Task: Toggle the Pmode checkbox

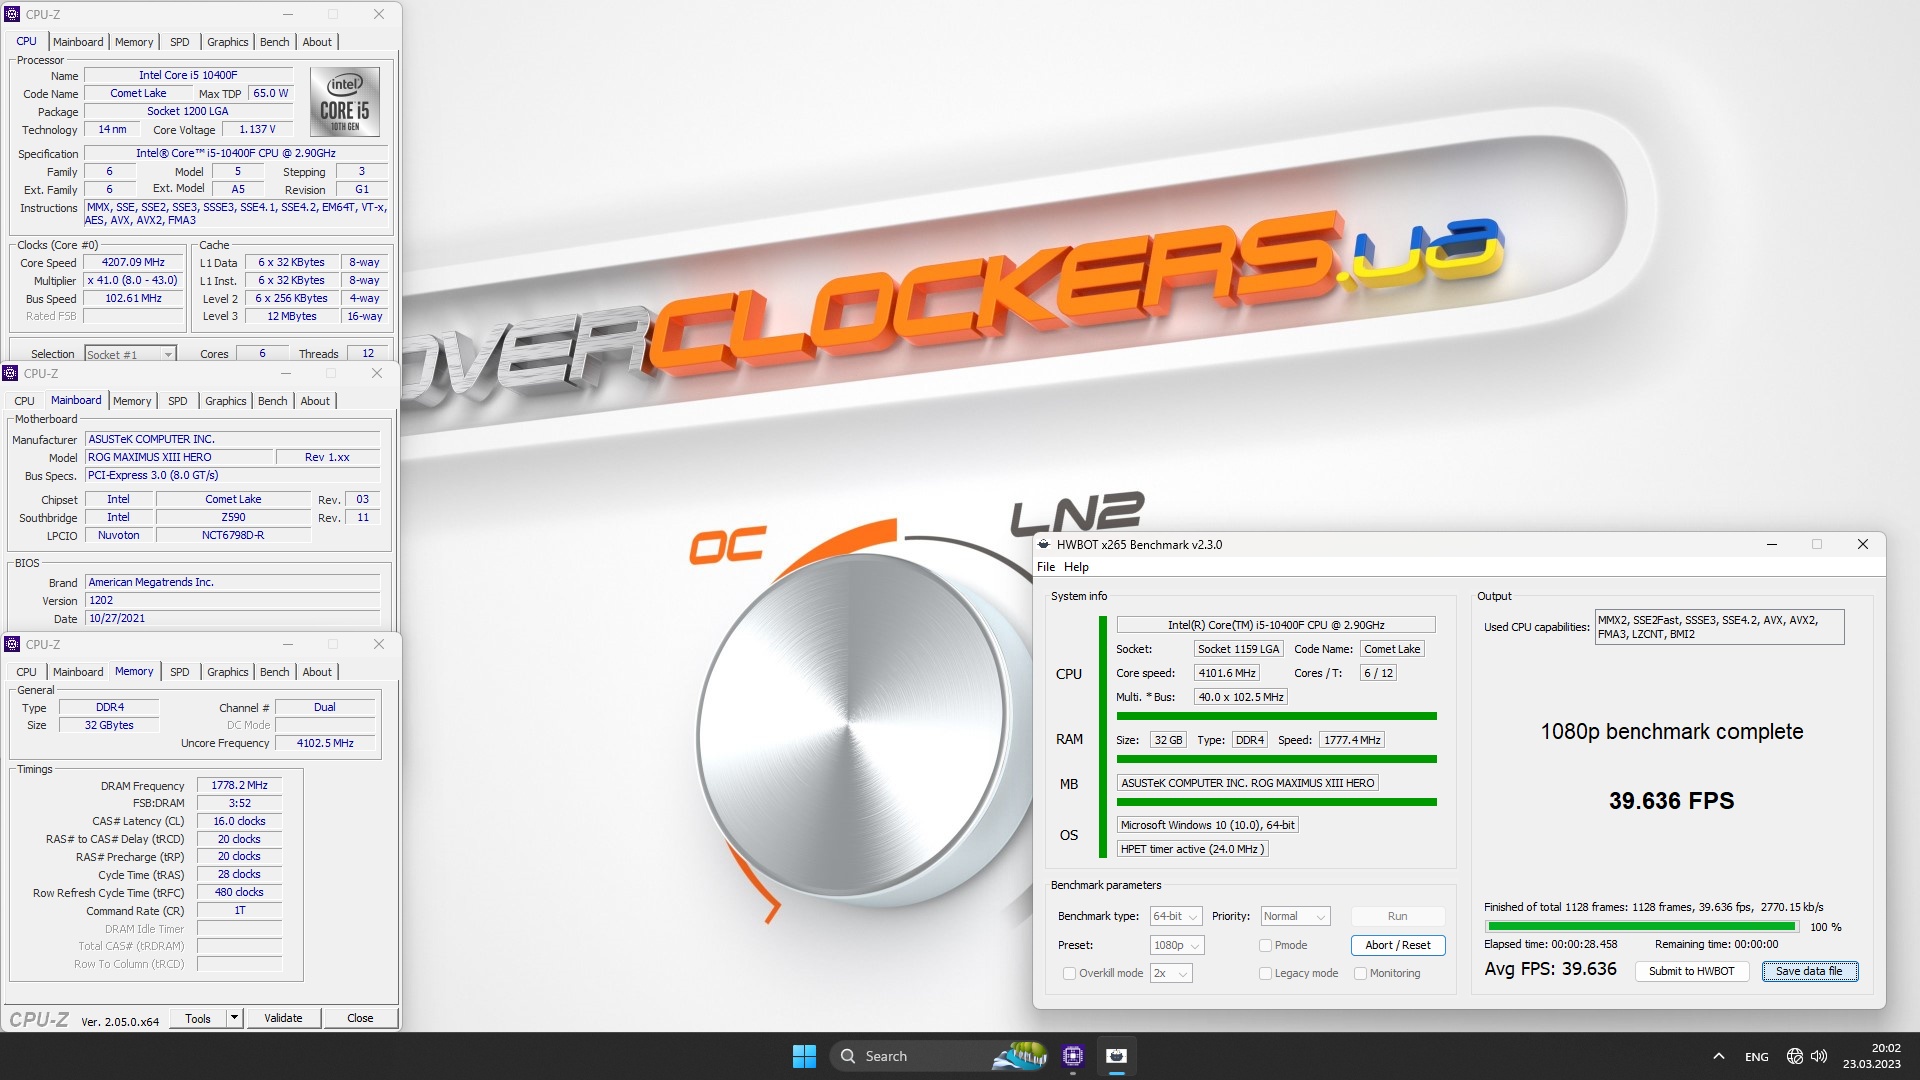Action: pos(1265,945)
